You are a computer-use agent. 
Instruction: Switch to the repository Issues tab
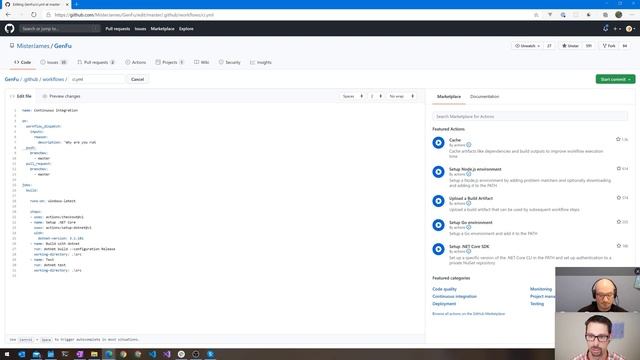pyautogui.click(x=53, y=62)
